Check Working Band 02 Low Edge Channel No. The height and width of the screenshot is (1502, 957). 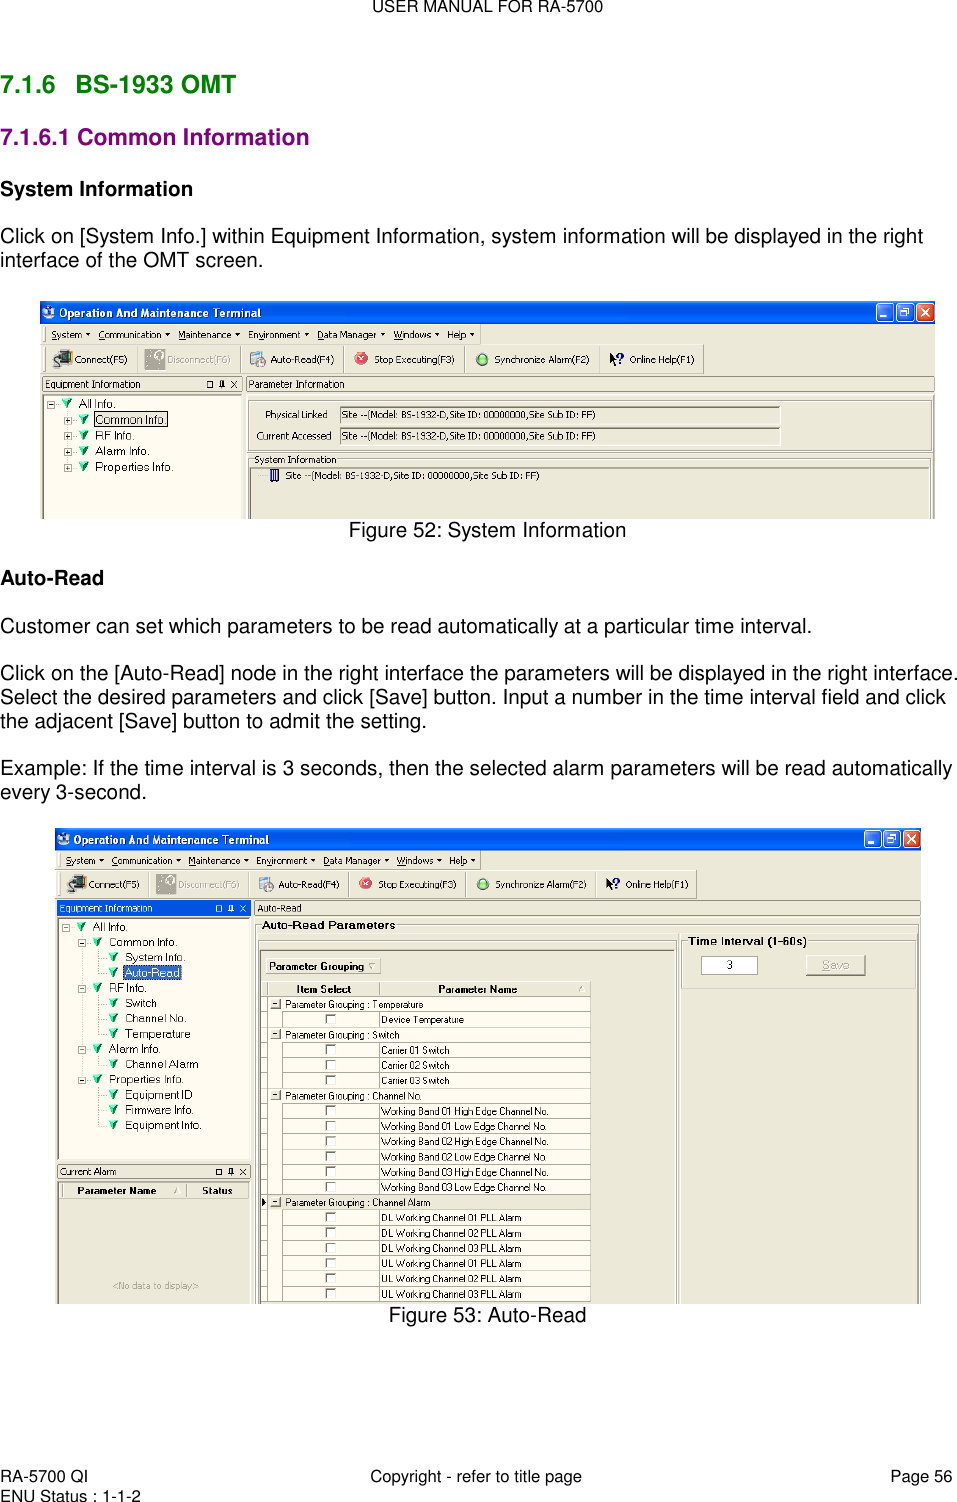point(330,1156)
